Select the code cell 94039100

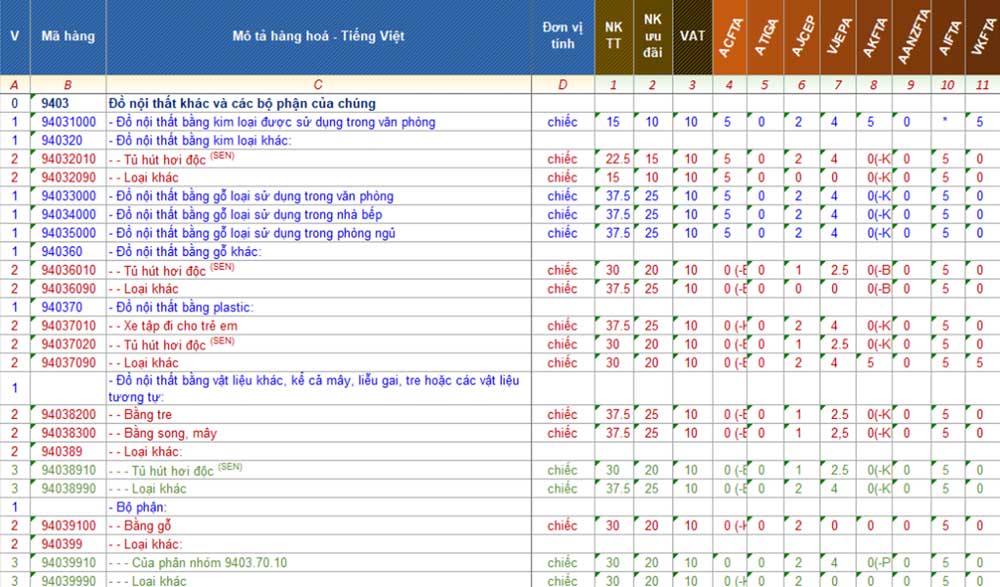pos(68,526)
